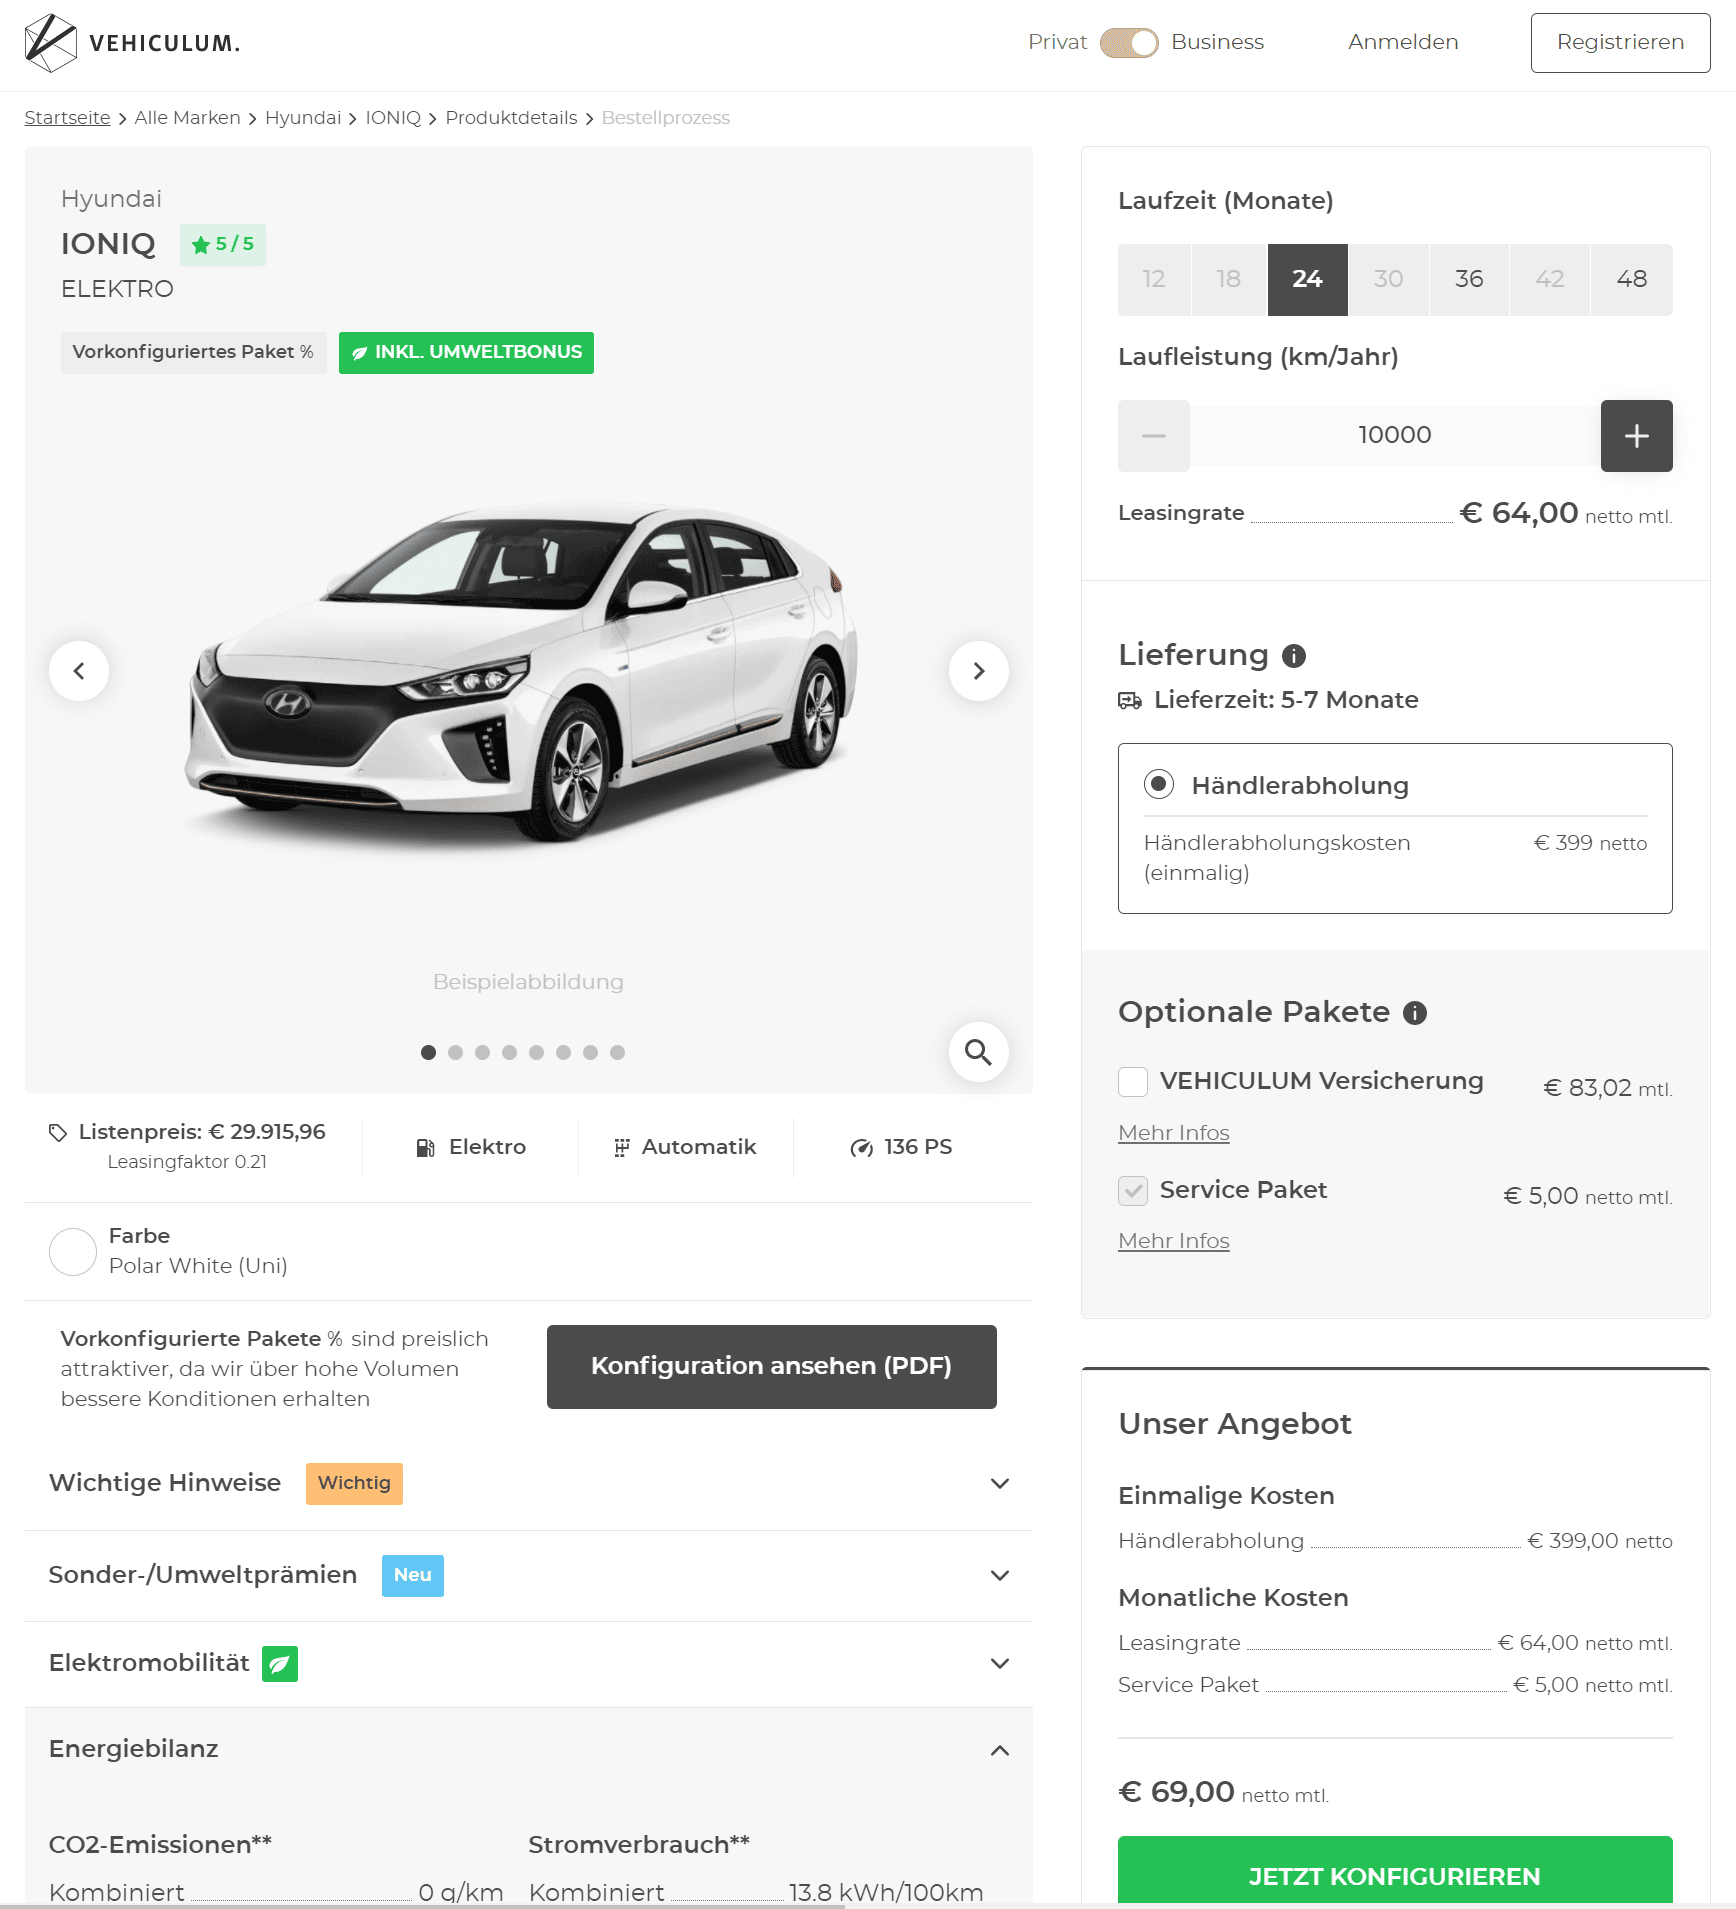Toggle Privat/Business switch
Viewport: 1736px width, 1909px height.
[1129, 43]
